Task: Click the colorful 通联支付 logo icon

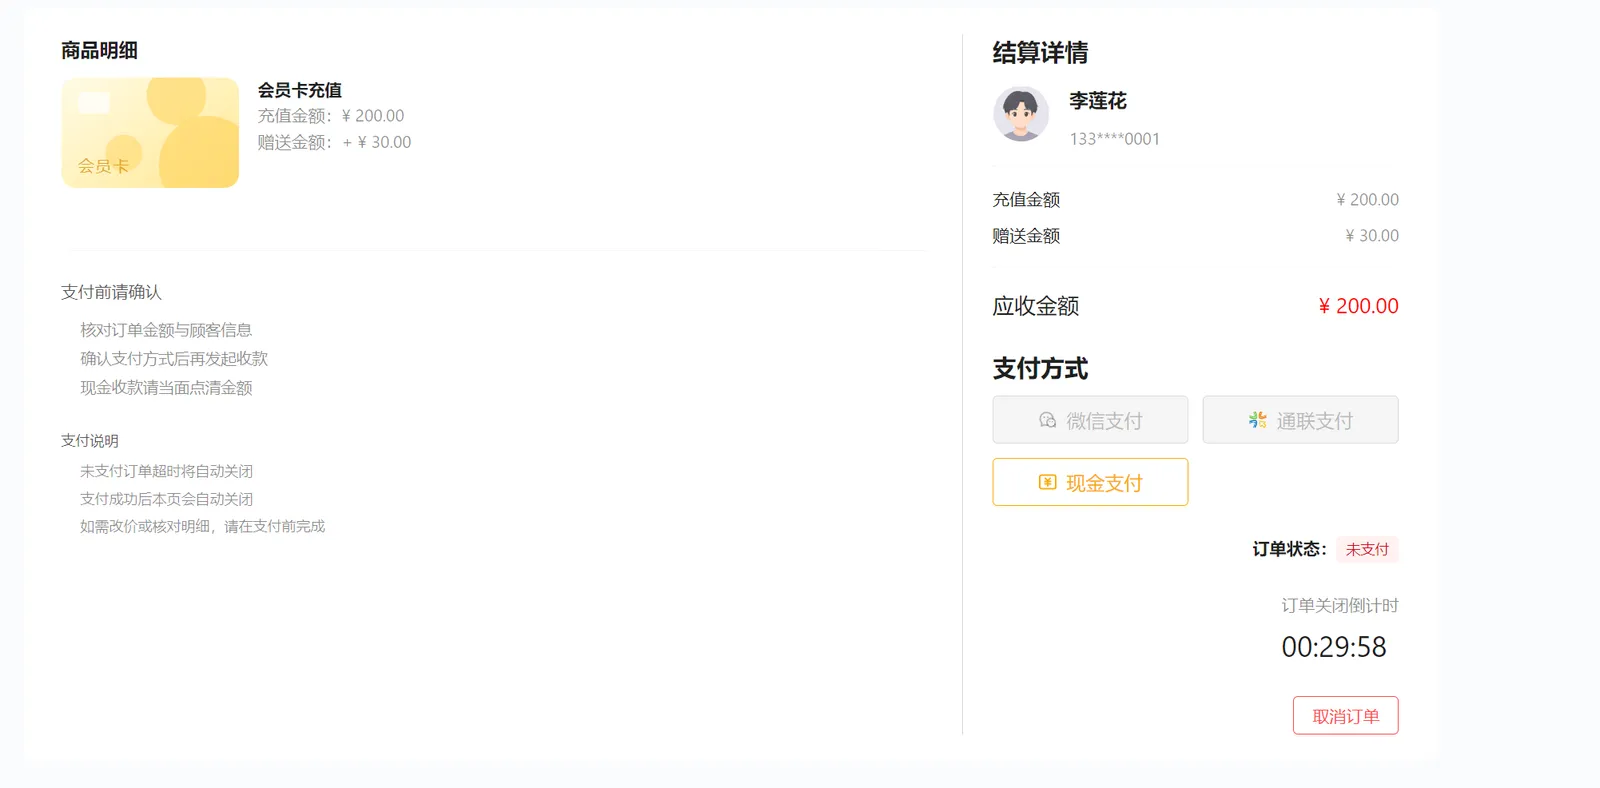Action: [1257, 420]
